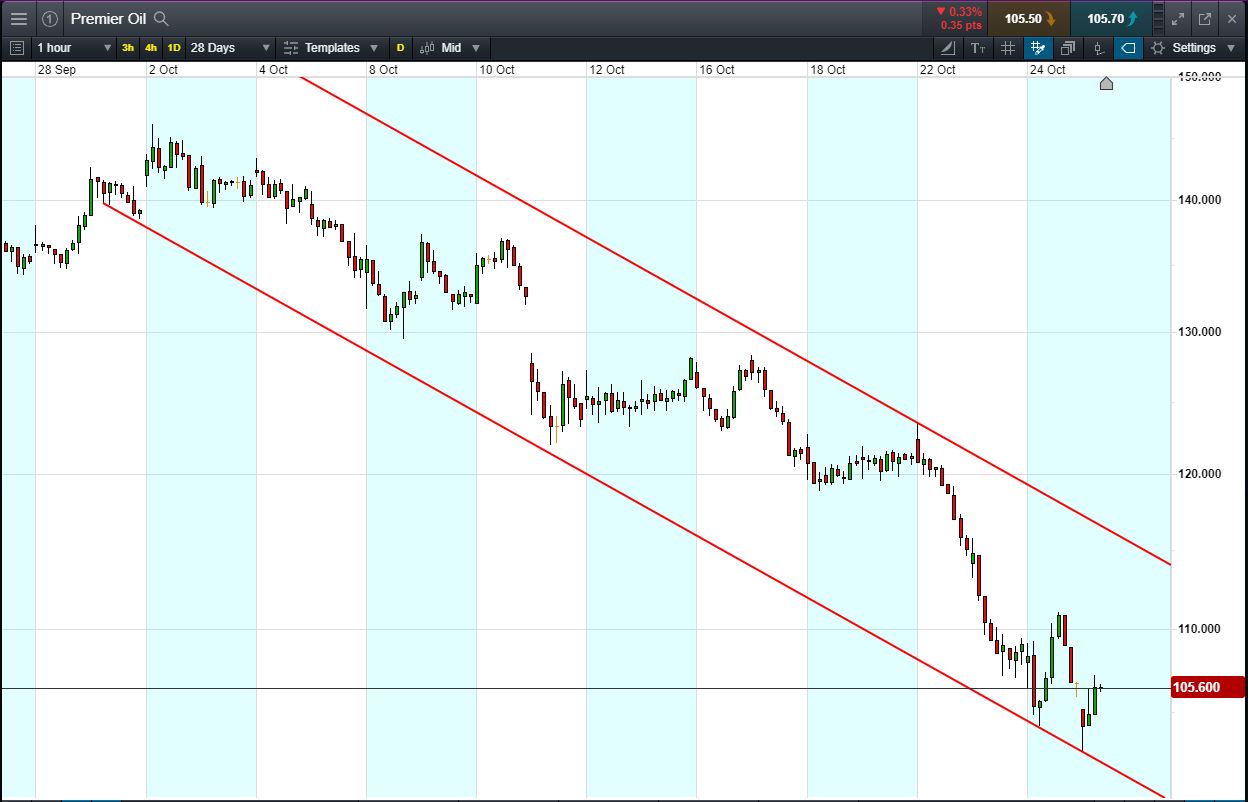The width and height of the screenshot is (1248, 802).
Task: Open the hamburger main menu
Action: pyautogui.click(x=18, y=18)
